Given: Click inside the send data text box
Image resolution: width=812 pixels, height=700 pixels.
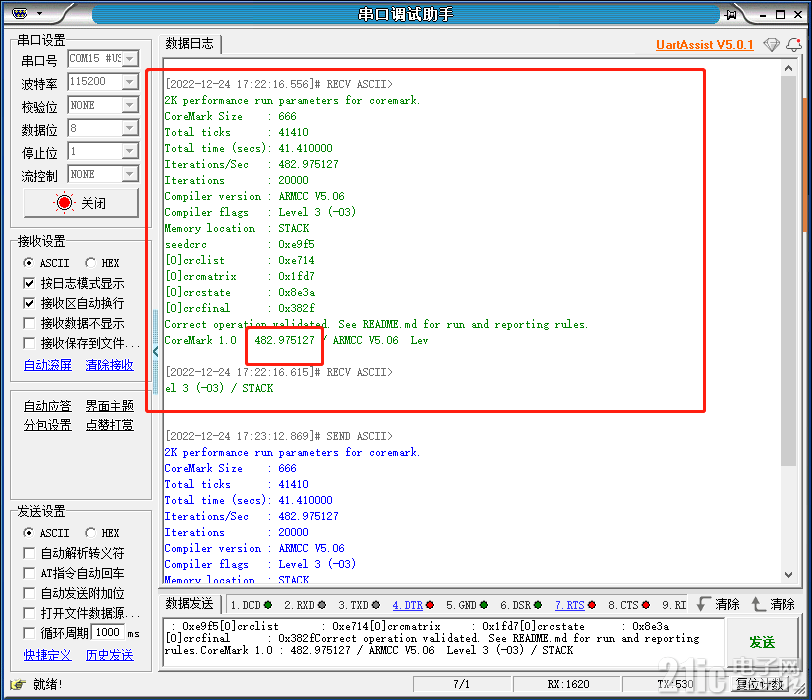Looking at the screenshot, I should click(443, 643).
